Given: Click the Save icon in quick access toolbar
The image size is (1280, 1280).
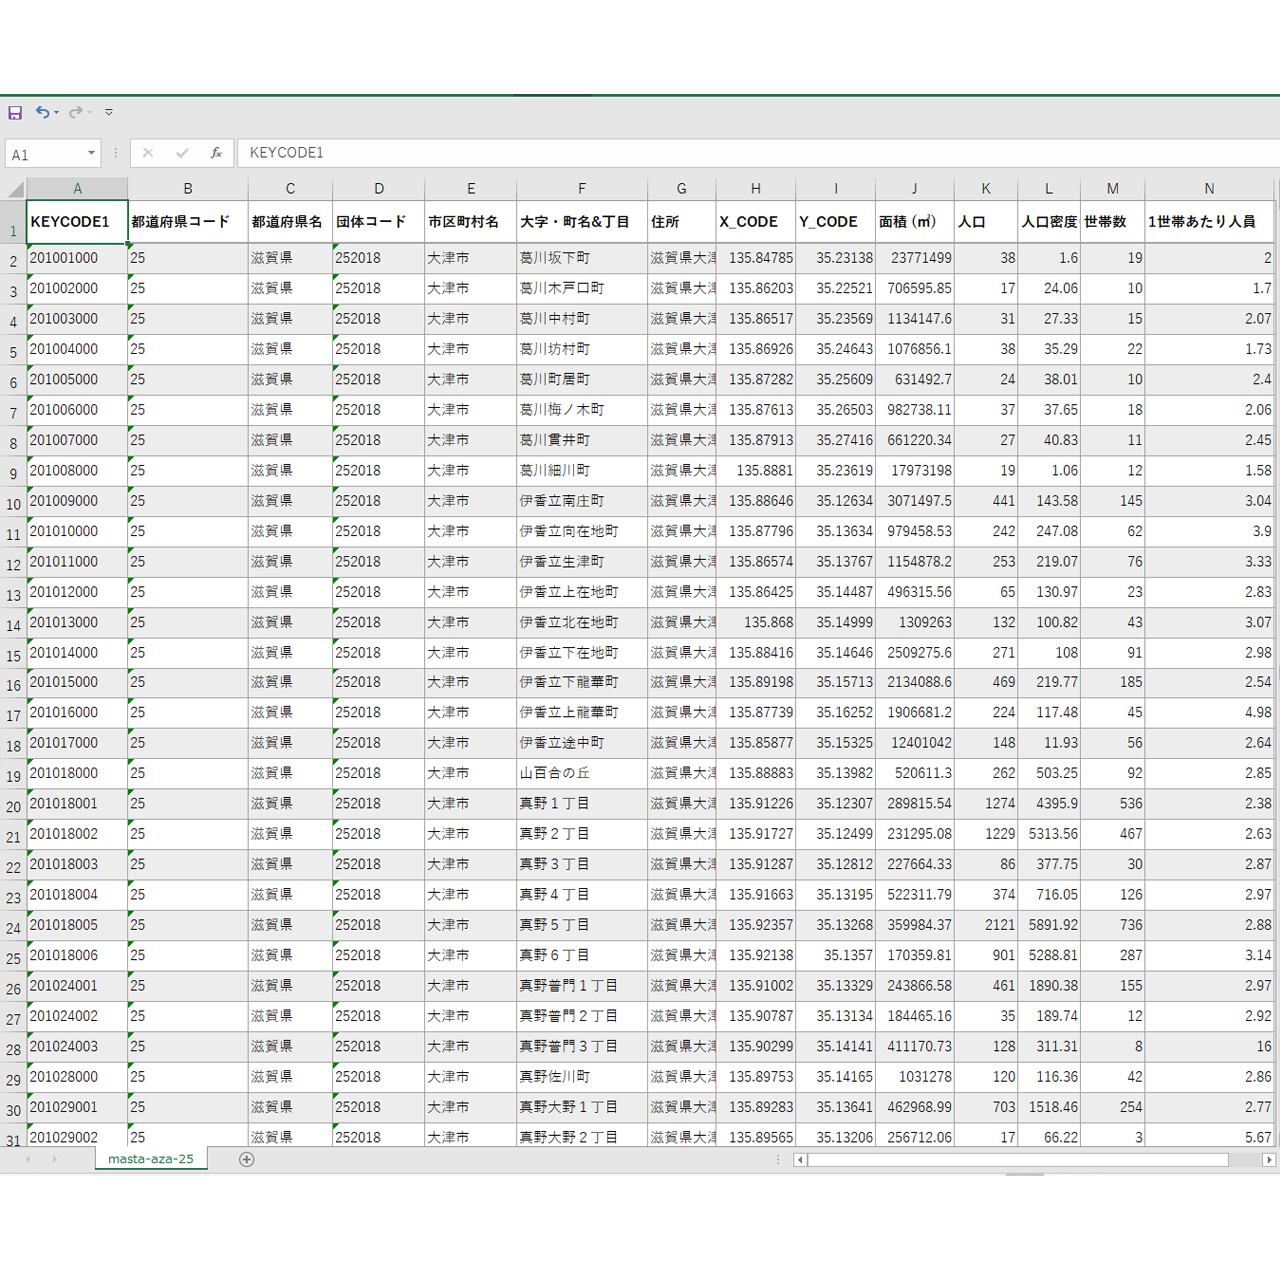Looking at the screenshot, I should [x=15, y=113].
